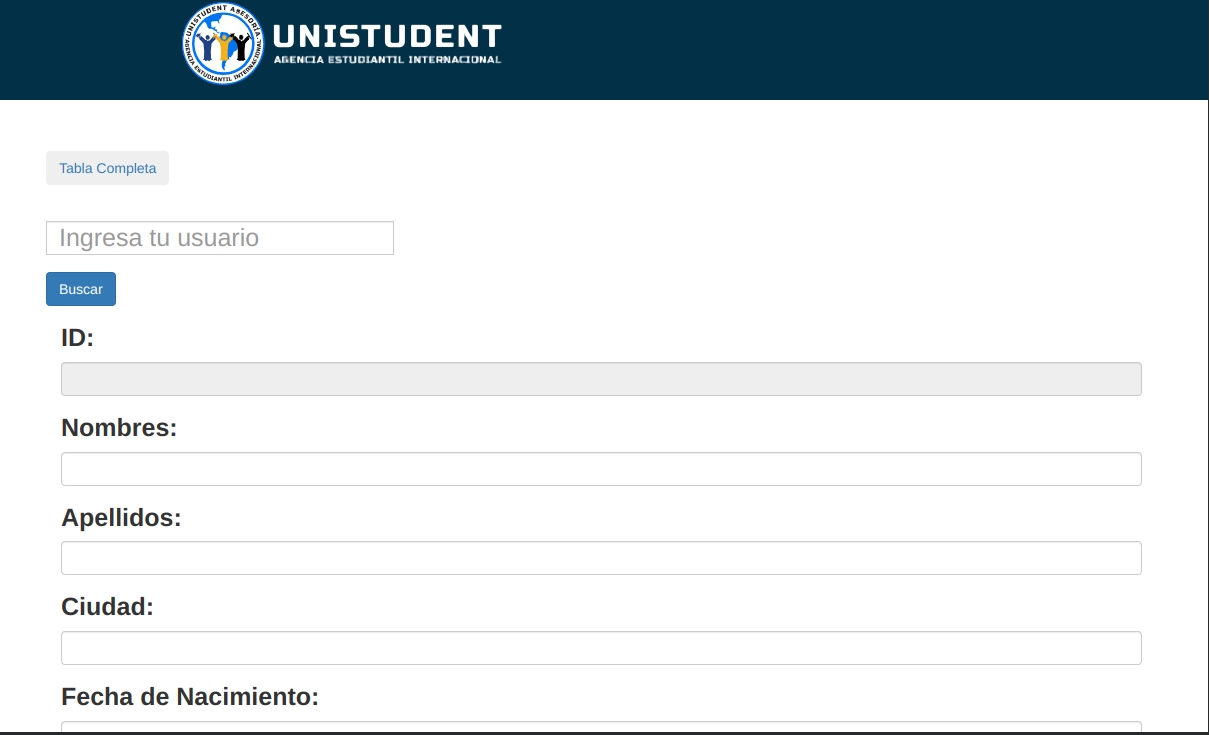Click the Ciudad: label
The width and height of the screenshot is (1209, 735).
(x=107, y=607)
